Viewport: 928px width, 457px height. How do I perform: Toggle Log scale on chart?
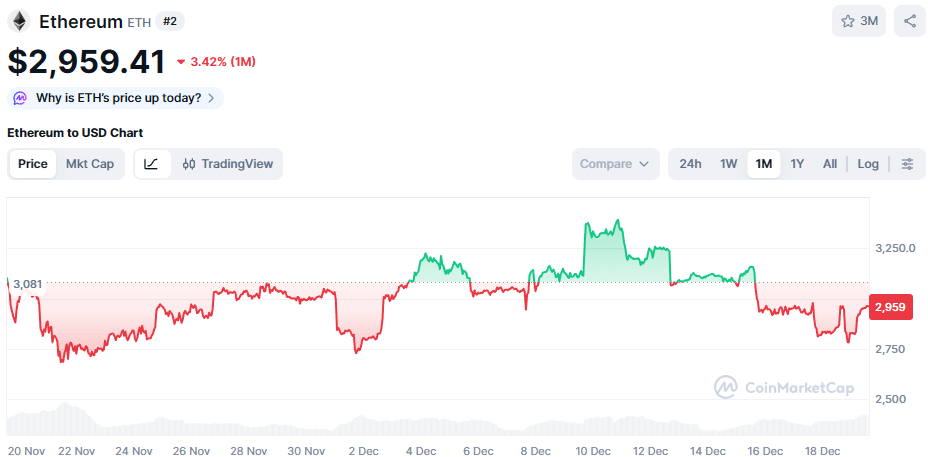[x=868, y=164]
